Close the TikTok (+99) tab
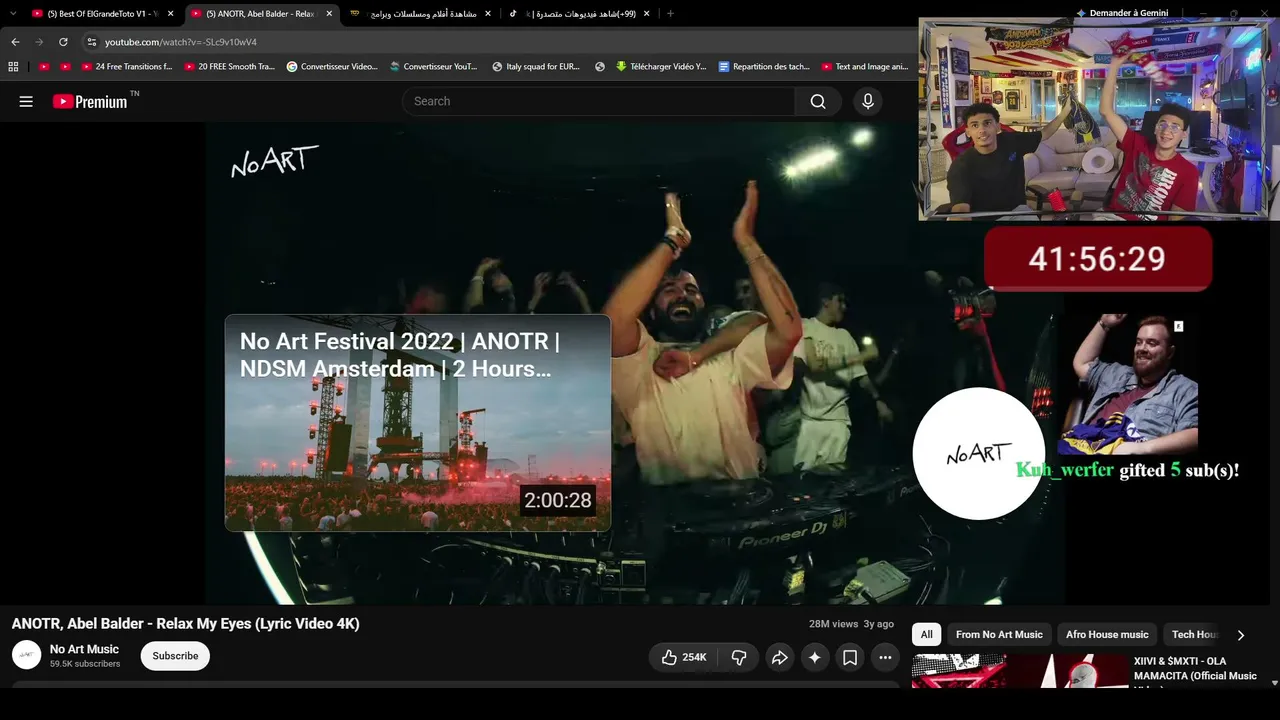 coord(646,14)
